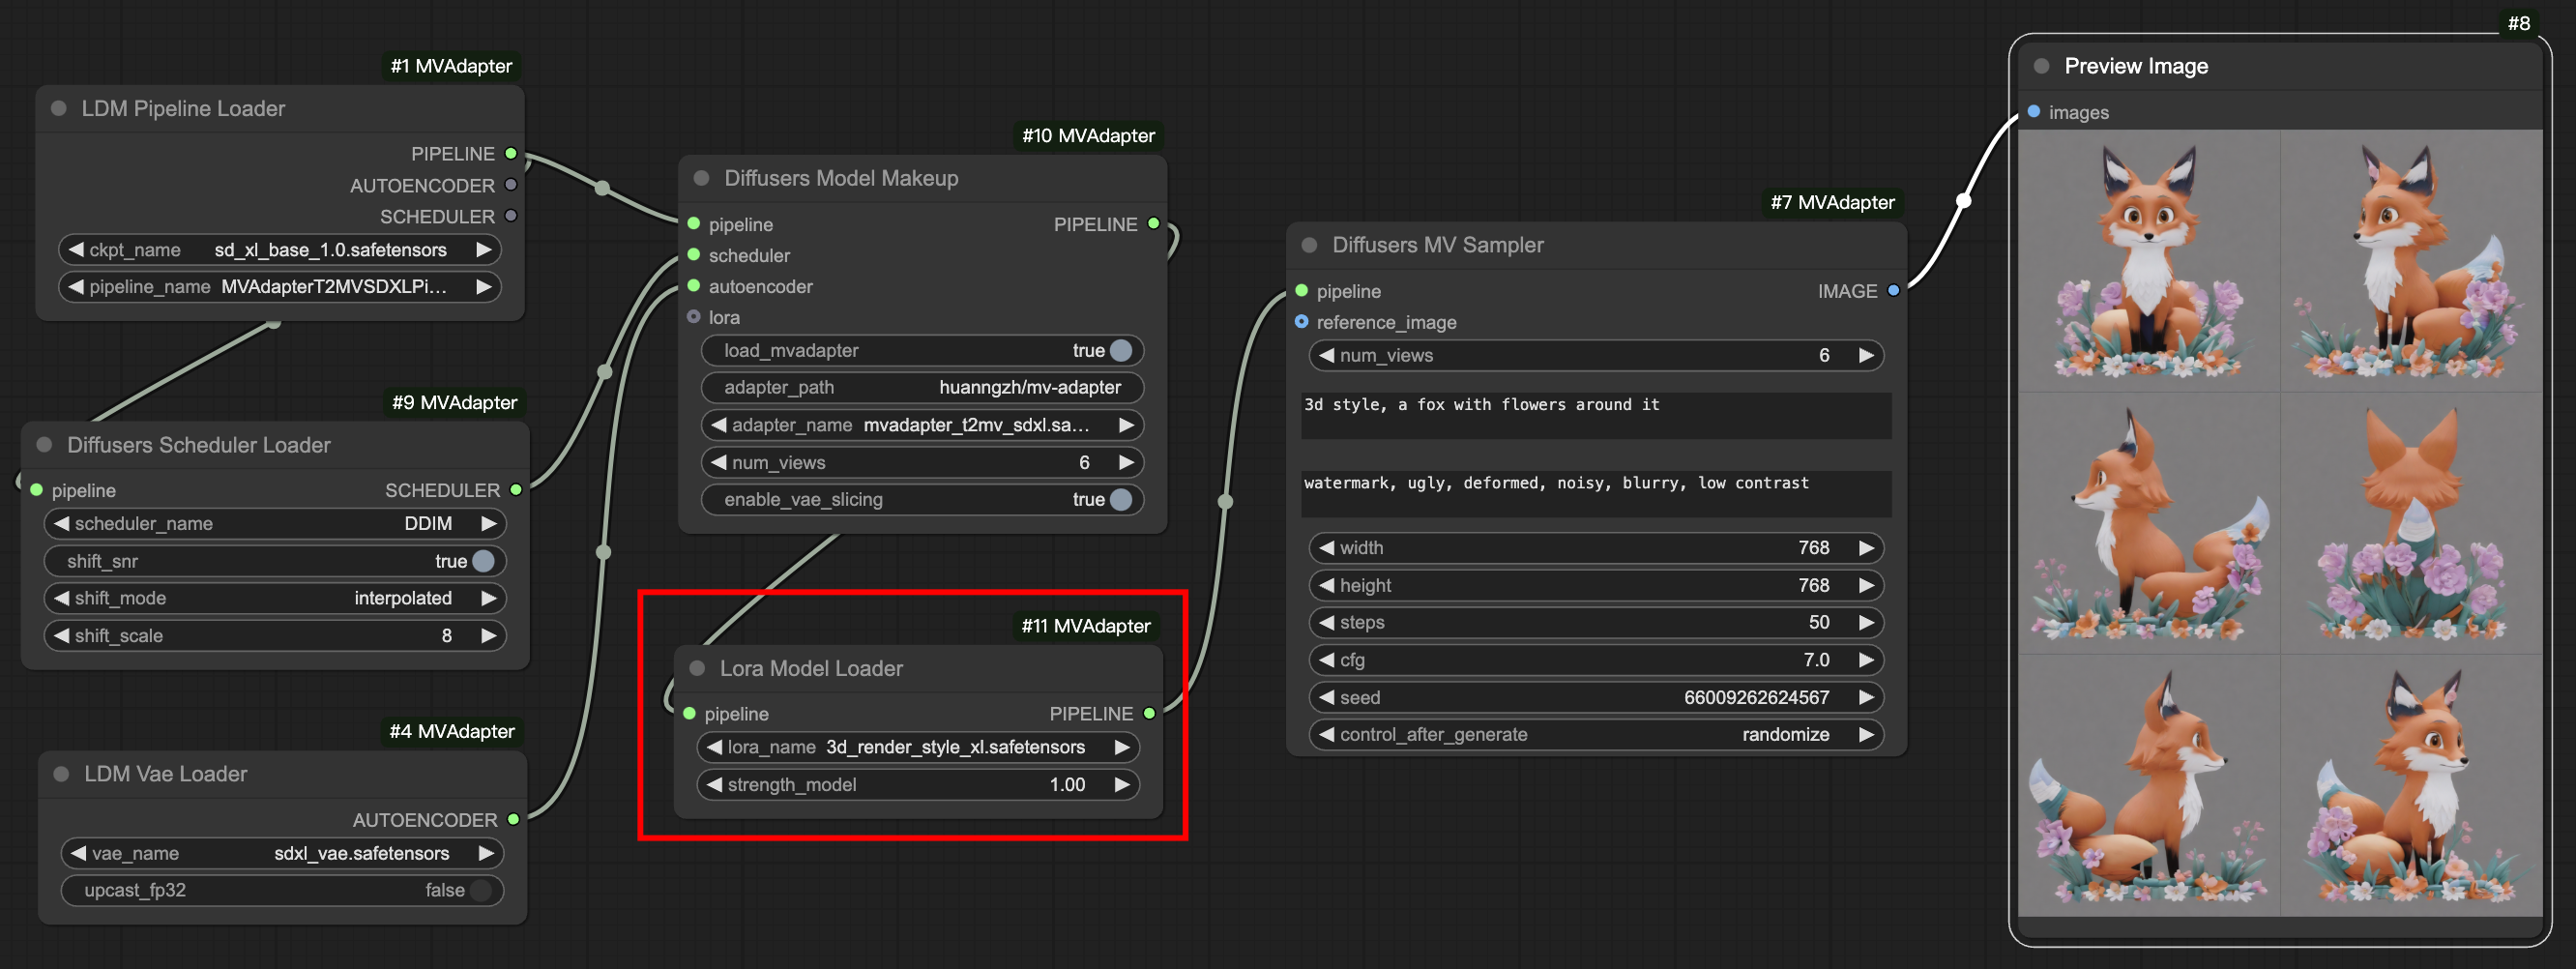Image resolution: width=2576 pixels, height=969 pixels.
Task: Increase num_views in Diffusers Model Makeup
Action: point(1126,463)
